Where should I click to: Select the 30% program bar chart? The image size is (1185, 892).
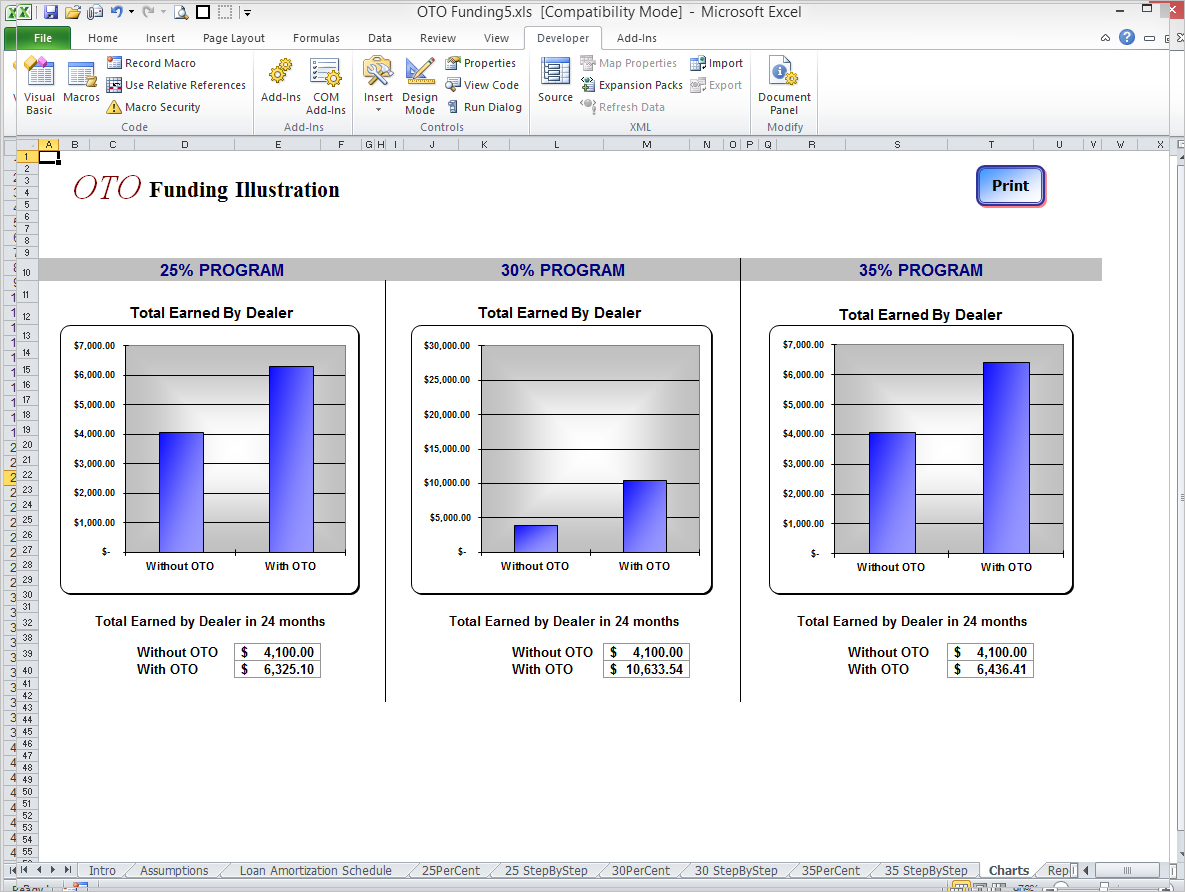(562, 460)
